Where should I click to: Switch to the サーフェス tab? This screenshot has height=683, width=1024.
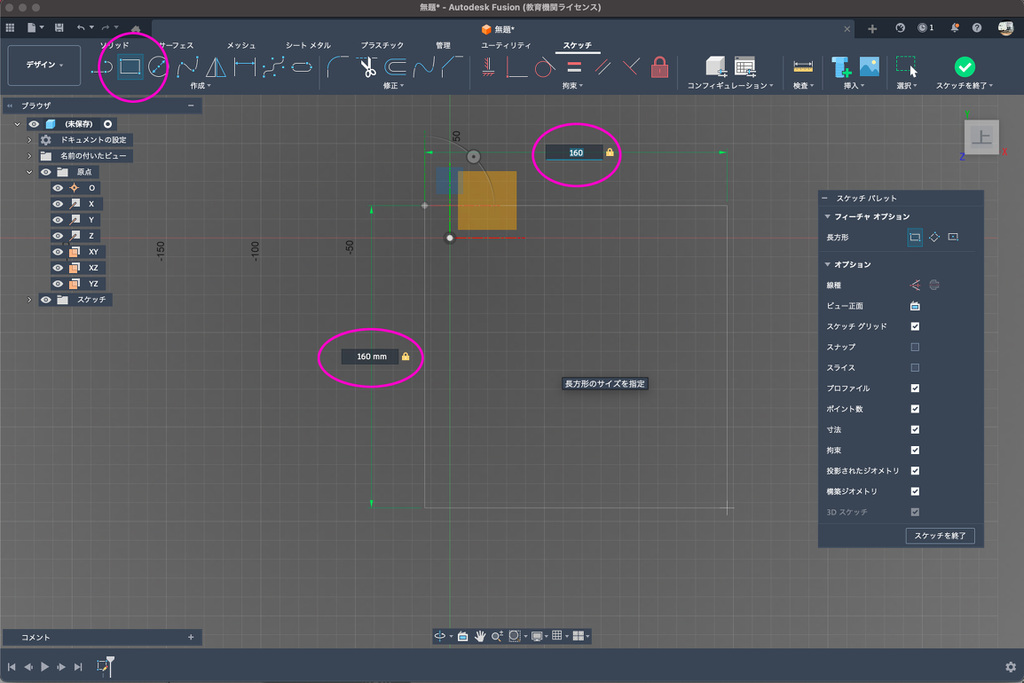pos(176,46)
